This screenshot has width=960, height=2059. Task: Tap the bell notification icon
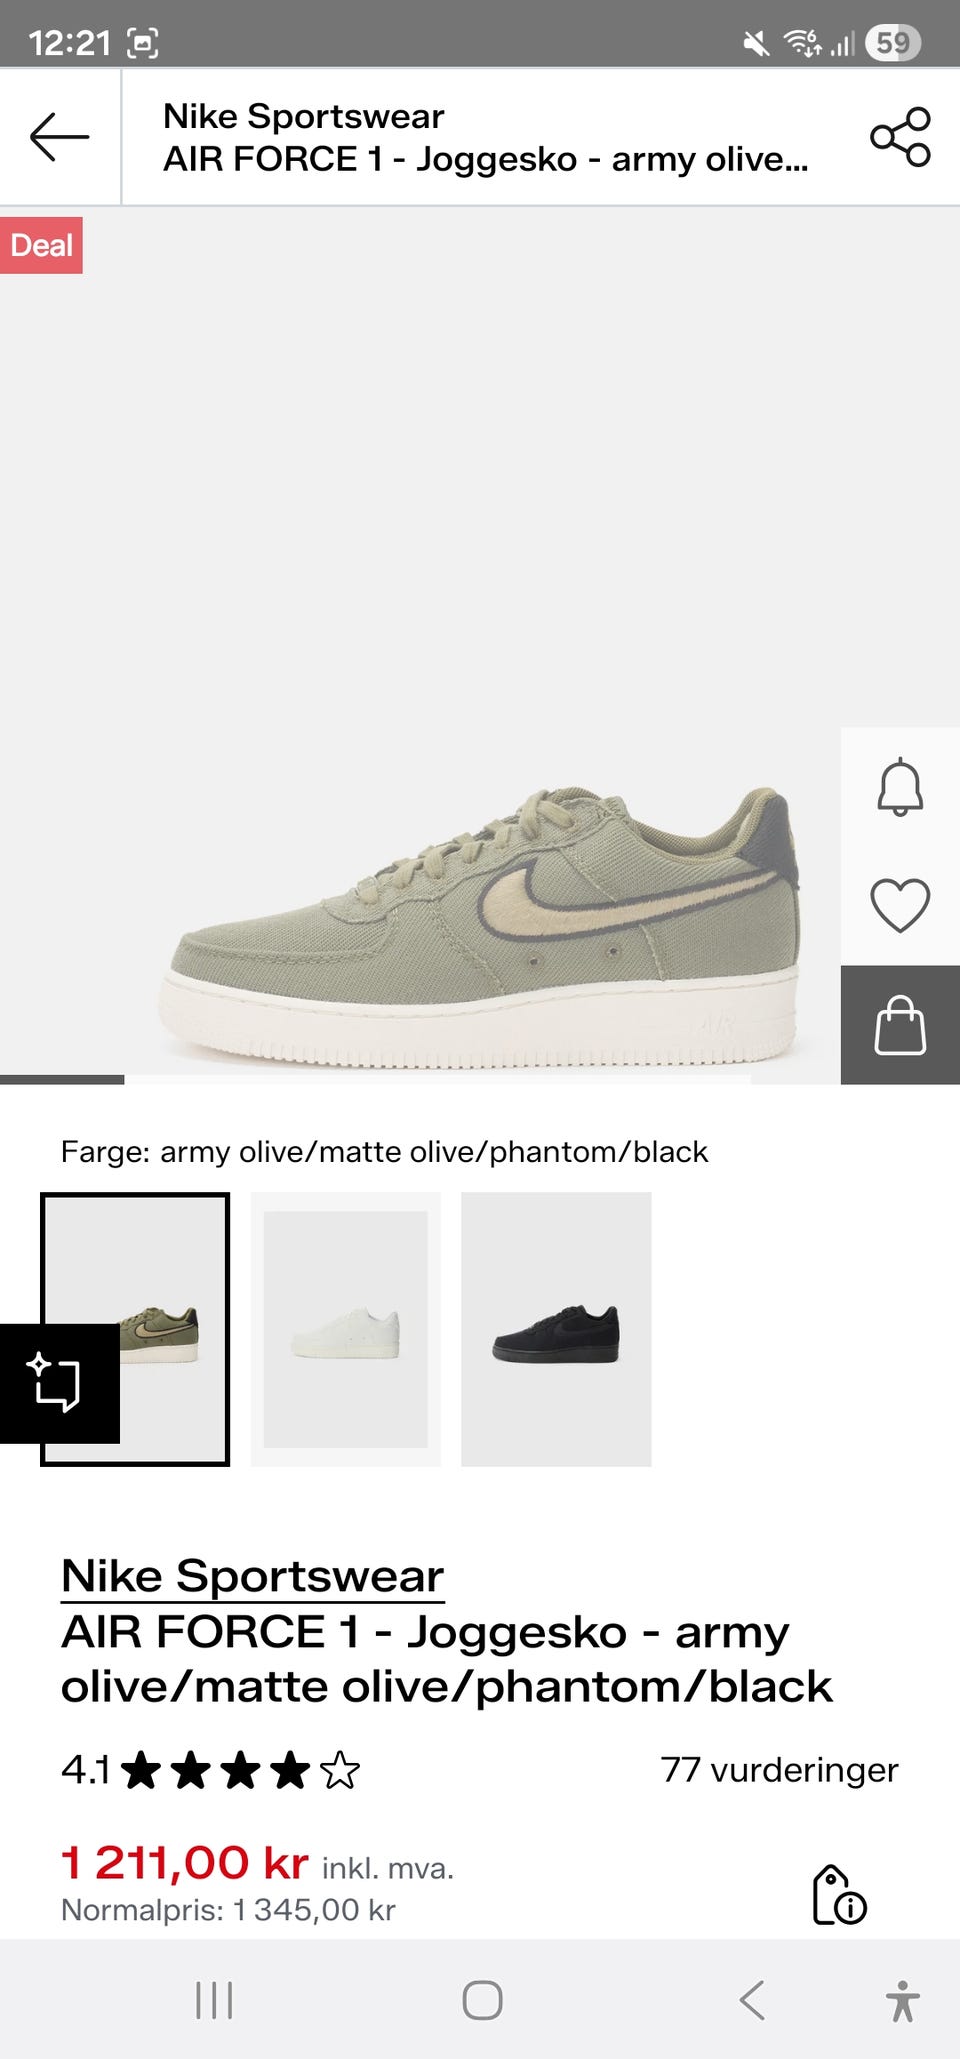pos(900,786)
